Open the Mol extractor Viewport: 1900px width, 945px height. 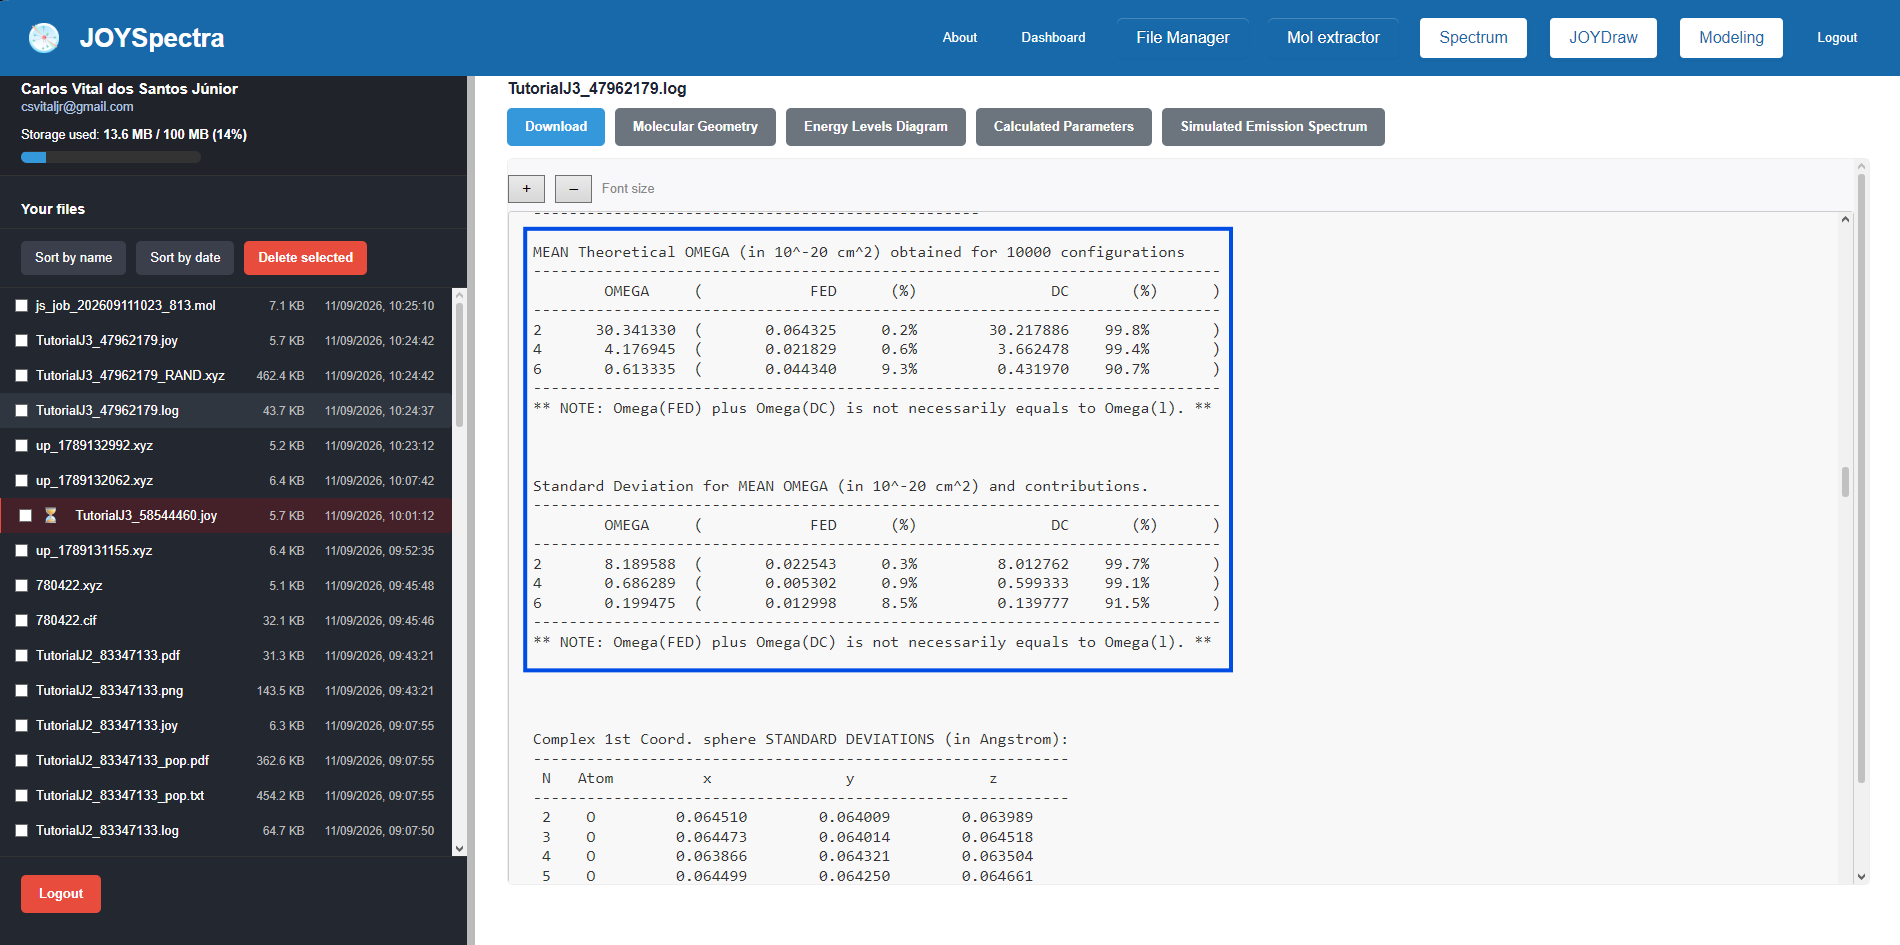tap(1333, 38)
